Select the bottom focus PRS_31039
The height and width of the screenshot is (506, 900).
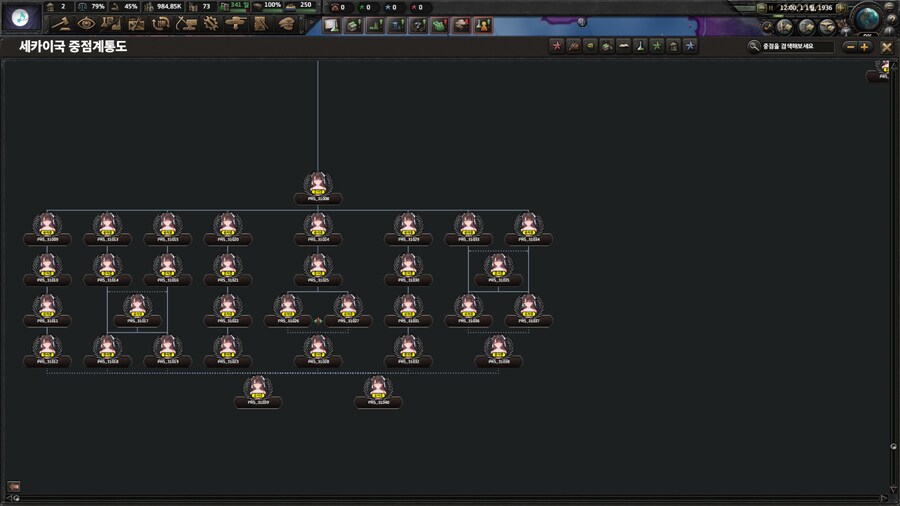pyautogui.click(x=258, y=390)
